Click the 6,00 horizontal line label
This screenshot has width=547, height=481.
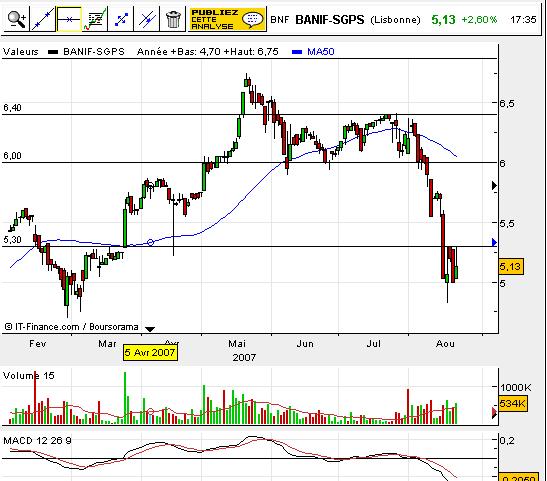coord(12,156)
